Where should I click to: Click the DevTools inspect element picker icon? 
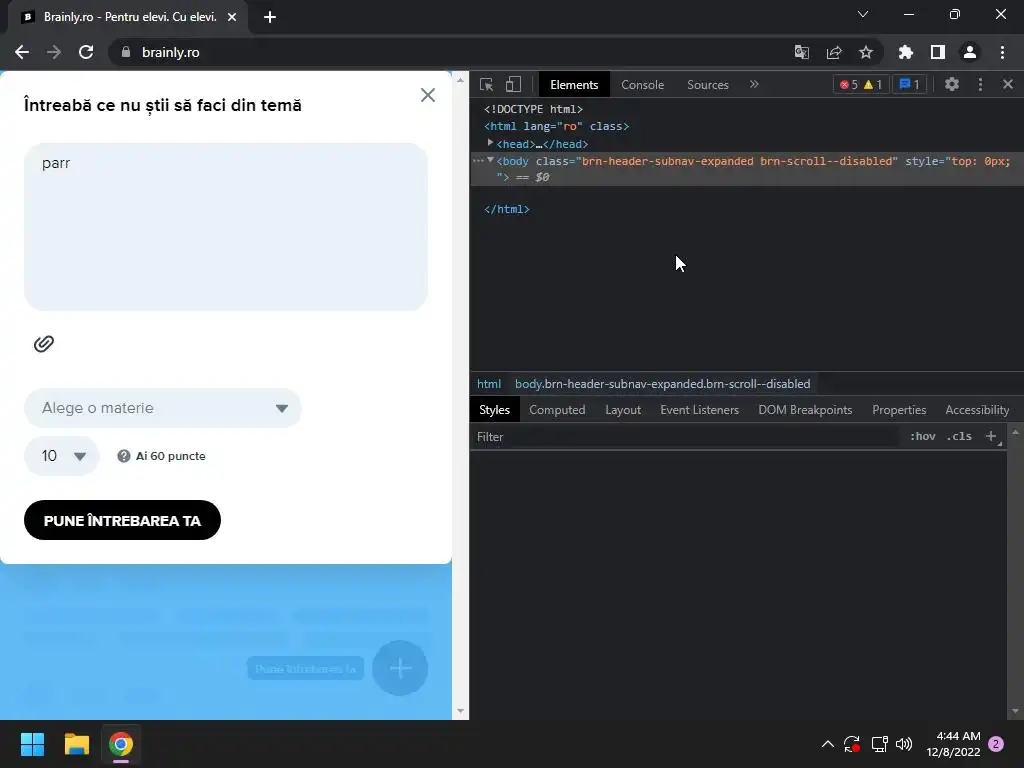pos(486,84)
